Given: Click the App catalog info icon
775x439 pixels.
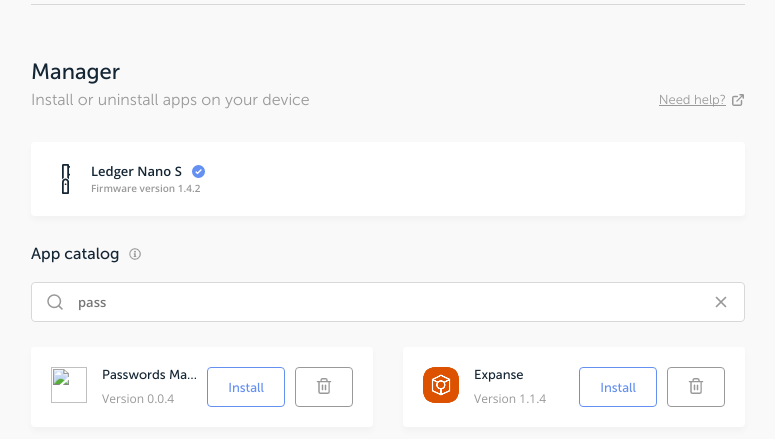Looking at the screenshot, I should coord(135,254).
